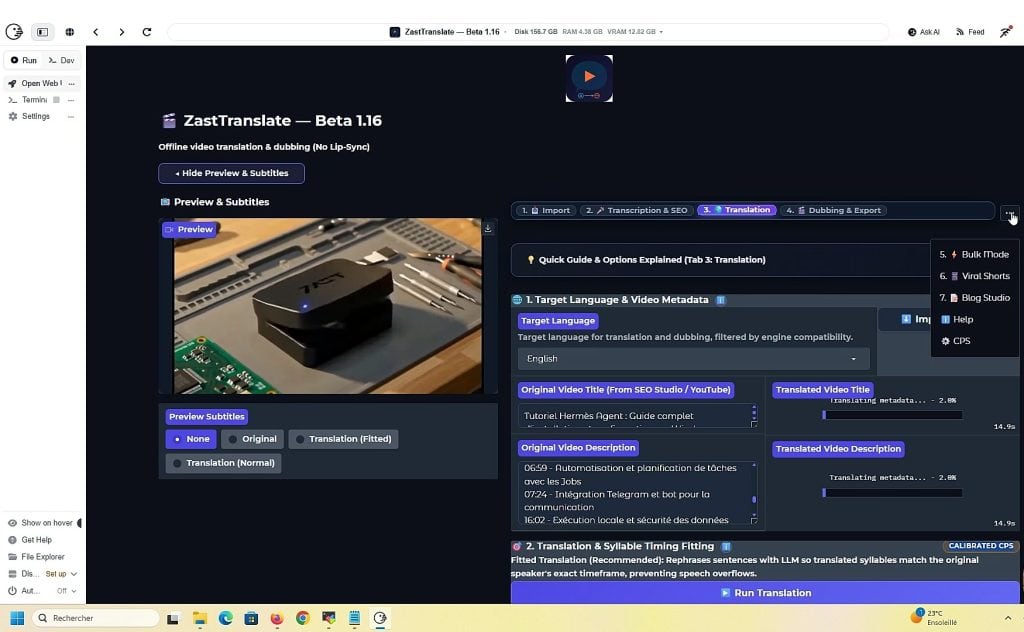Viewport: 1024px width, 632px height.
Task: Open the Feed link in top bar
Action: [x=970, y=31]
